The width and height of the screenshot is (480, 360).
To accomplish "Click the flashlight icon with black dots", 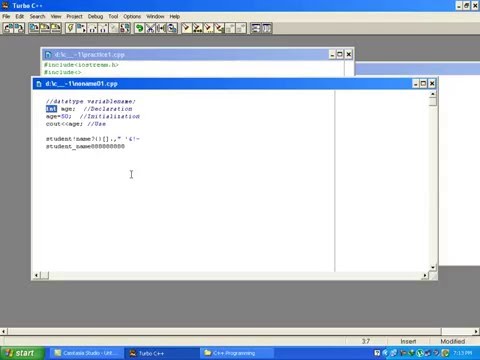I will (x=197, y=28).
